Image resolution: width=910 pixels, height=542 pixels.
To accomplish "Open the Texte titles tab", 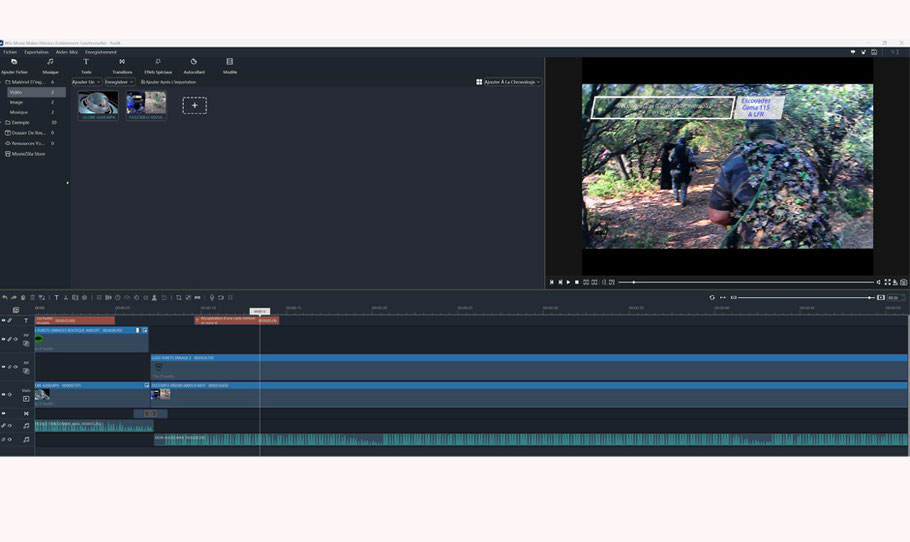I will [x=86, y=66].
